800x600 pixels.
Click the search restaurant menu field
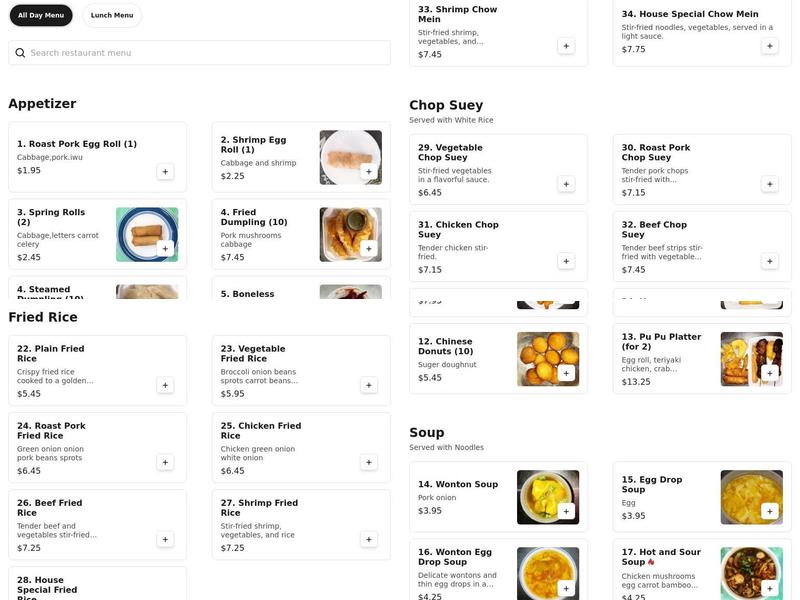coord(200,52)
